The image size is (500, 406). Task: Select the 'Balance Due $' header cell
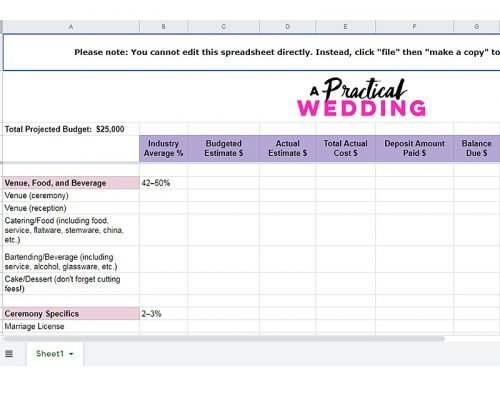click(x=477, y=148)
